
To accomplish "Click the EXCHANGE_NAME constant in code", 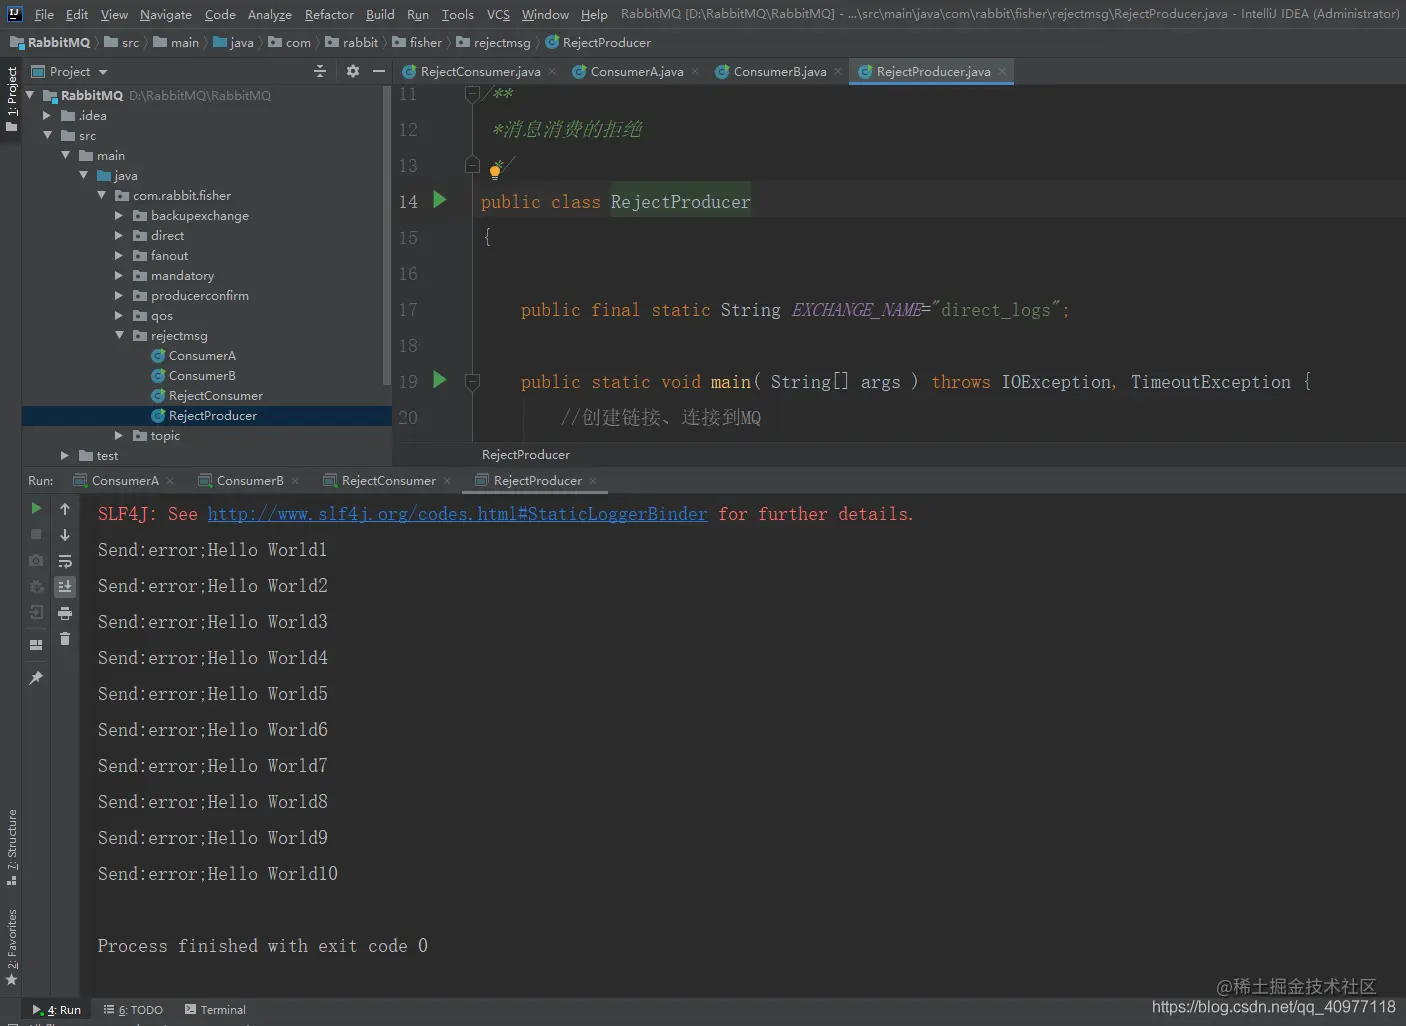I will tap(856, 310).
